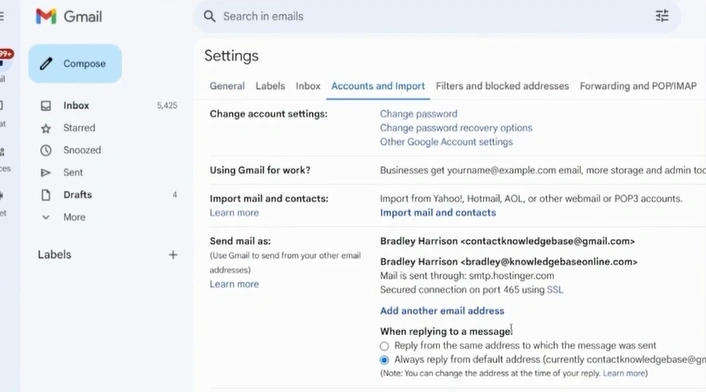Image resolution: width=706 pixels, height=392 pixels.
Task: Open Sent folder label
Action: (x=73, y=172)
